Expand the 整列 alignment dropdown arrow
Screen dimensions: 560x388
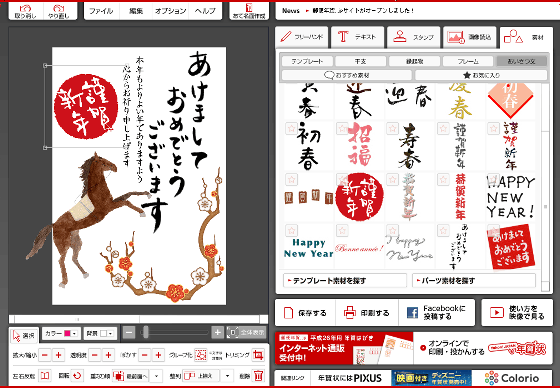coord(227,376)
